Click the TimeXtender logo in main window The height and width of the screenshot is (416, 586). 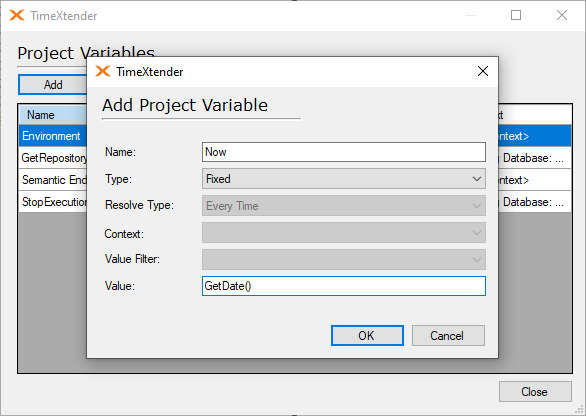click(x=17, y=15)
